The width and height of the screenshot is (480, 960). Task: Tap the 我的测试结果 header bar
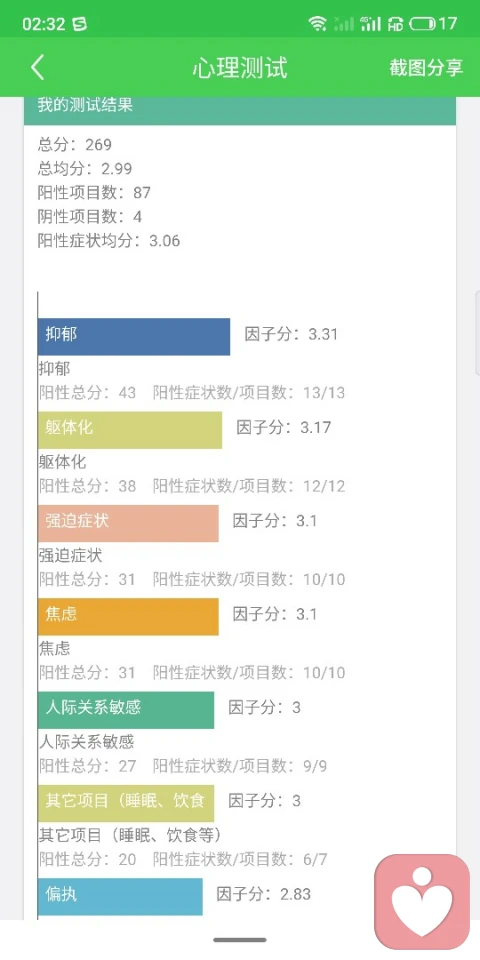tap(240, 110)
